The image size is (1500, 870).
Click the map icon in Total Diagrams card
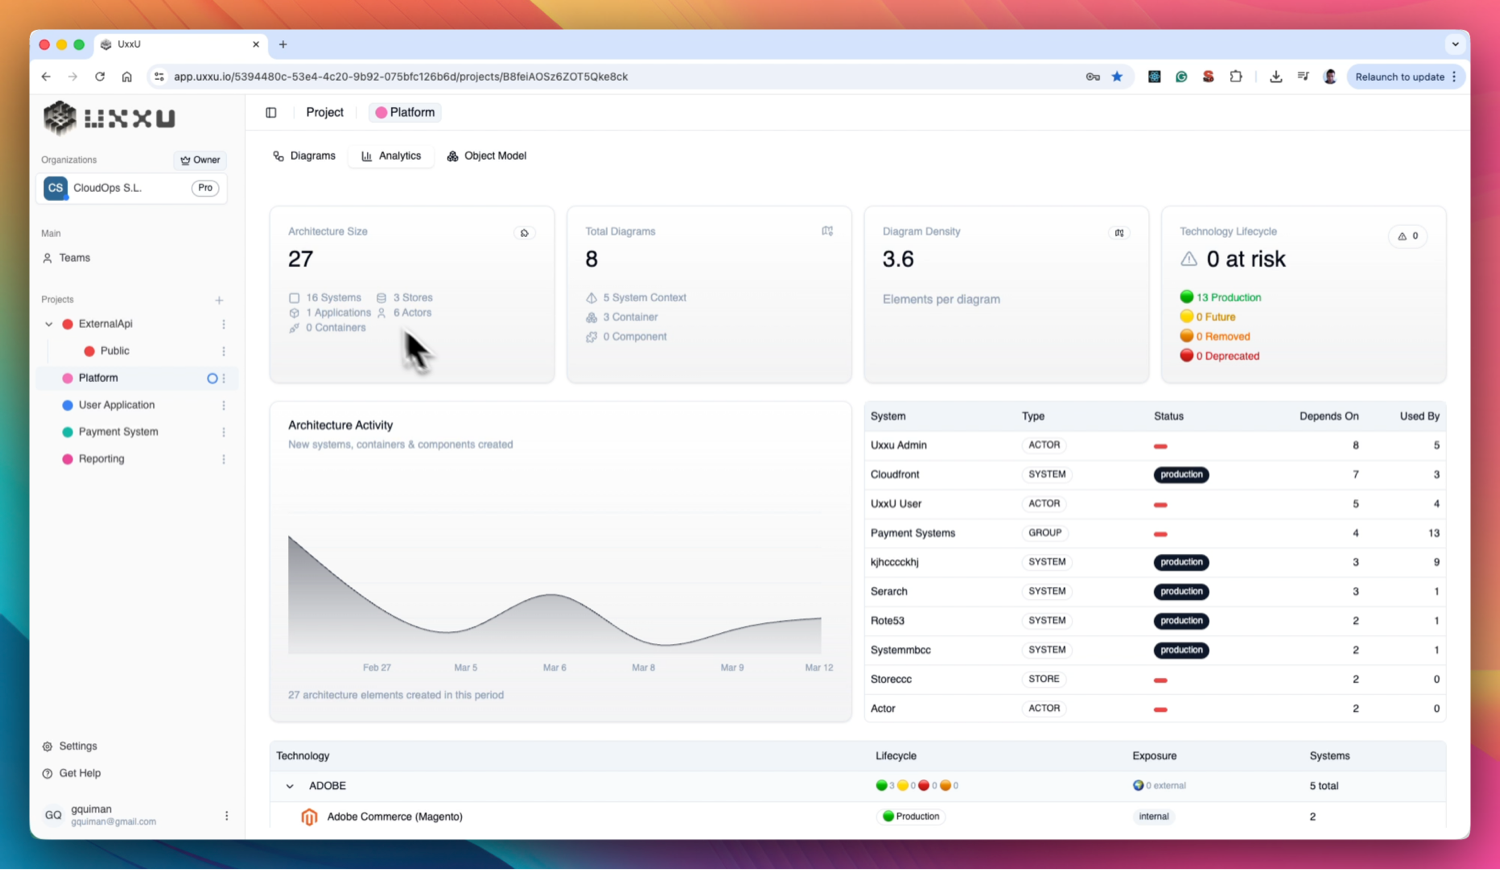[827, 231]
